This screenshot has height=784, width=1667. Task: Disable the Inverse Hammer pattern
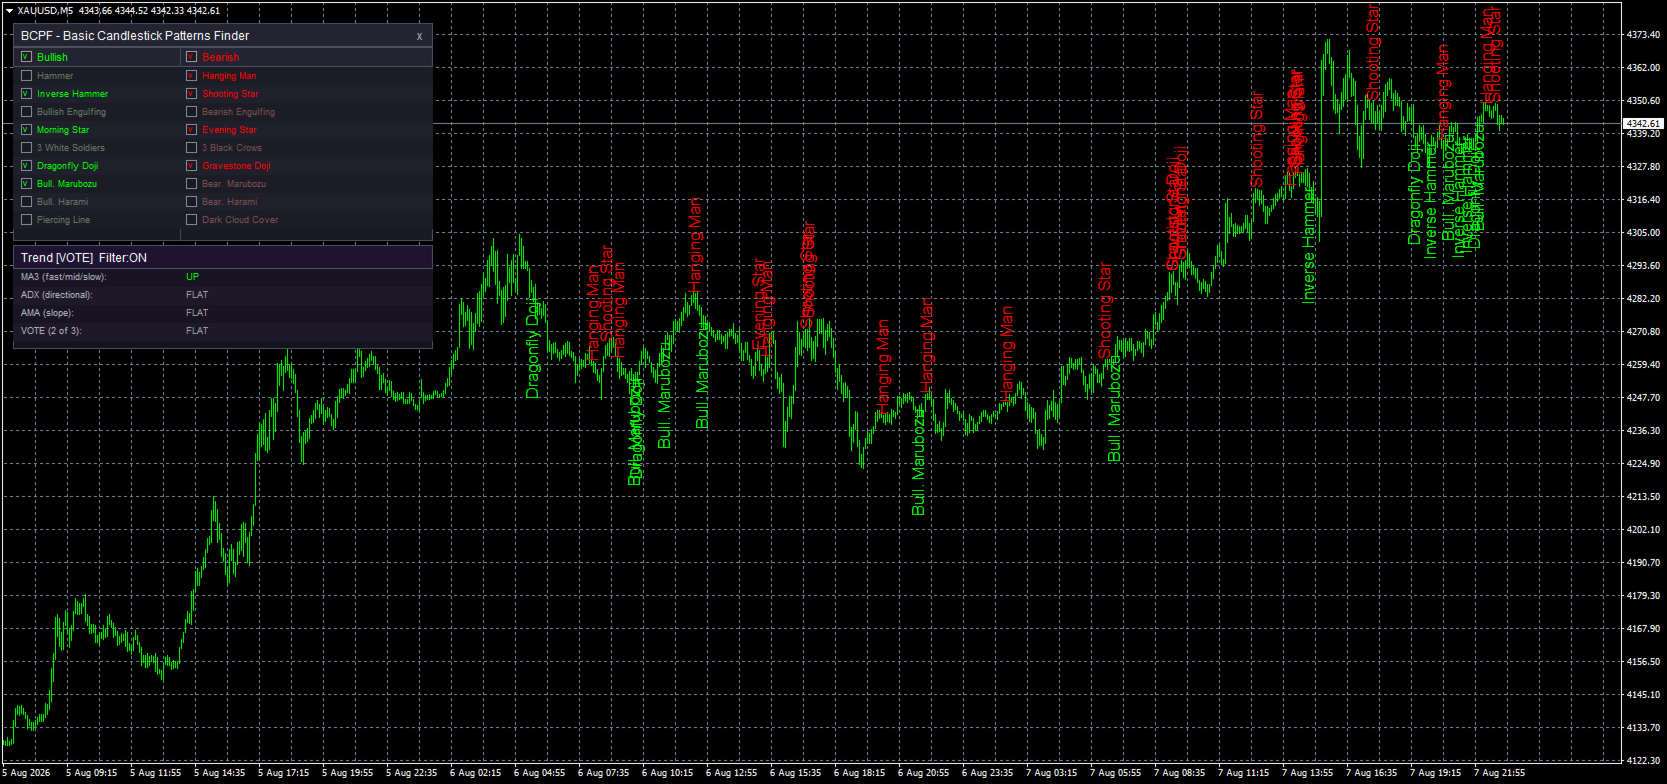27,93
